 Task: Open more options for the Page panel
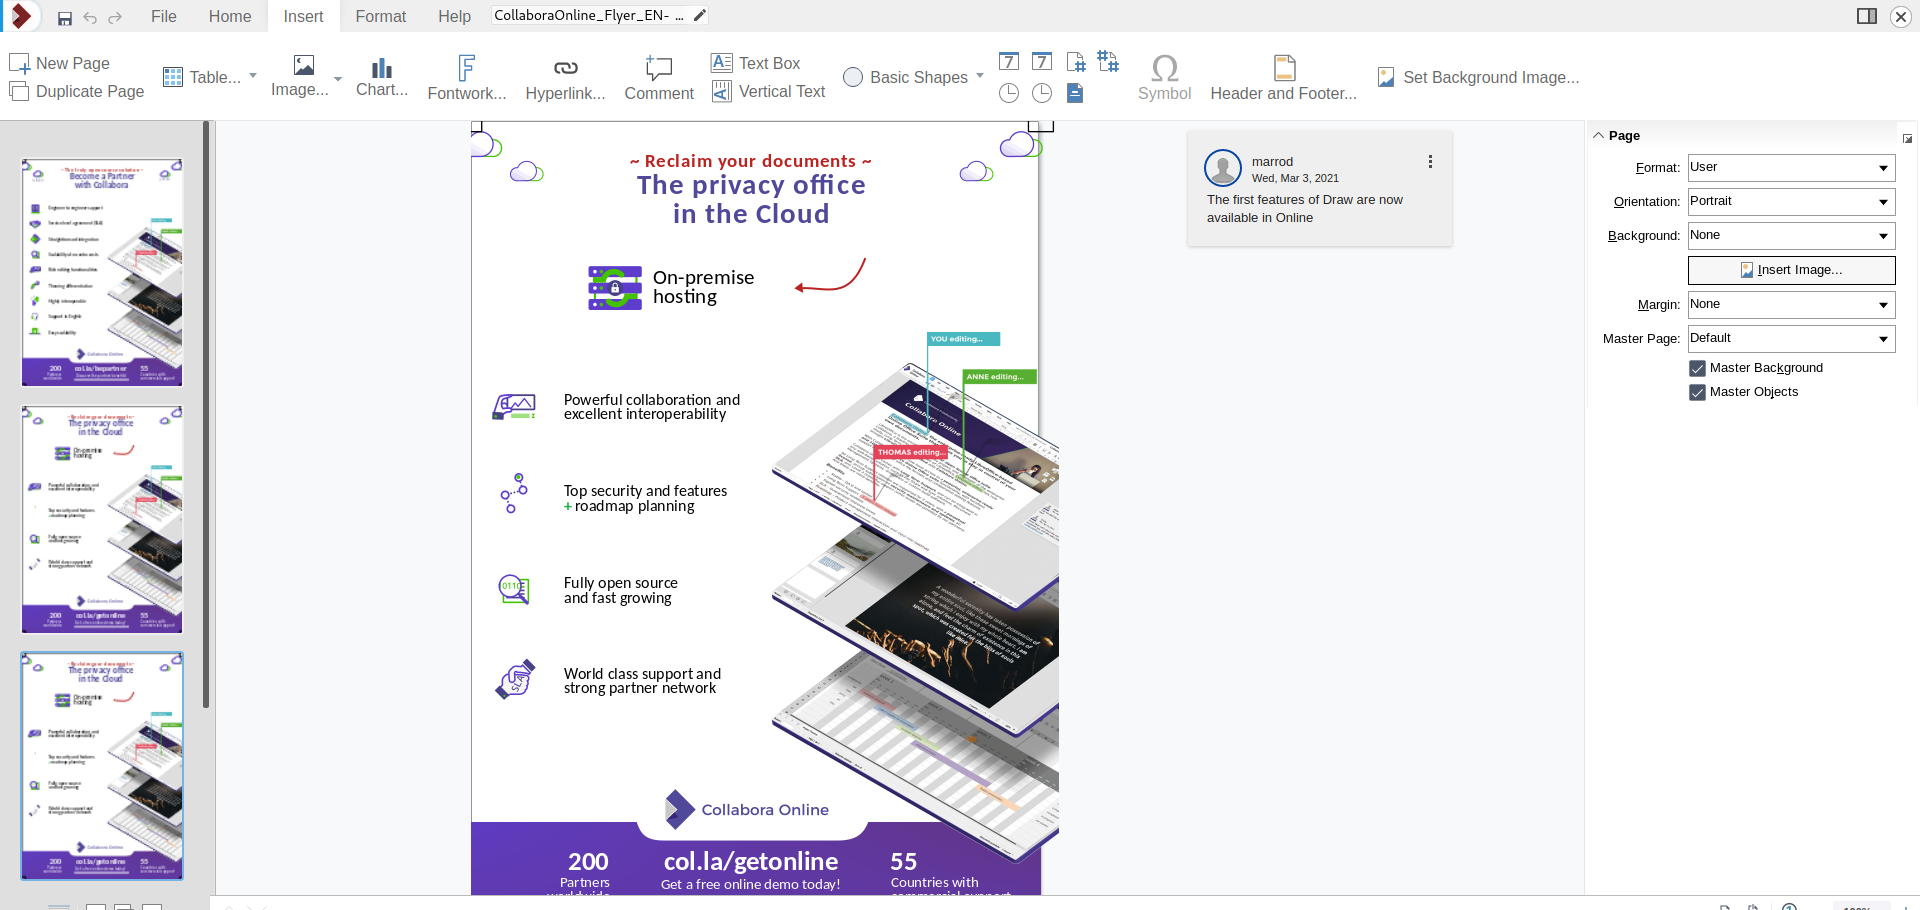pos(1907,138)
